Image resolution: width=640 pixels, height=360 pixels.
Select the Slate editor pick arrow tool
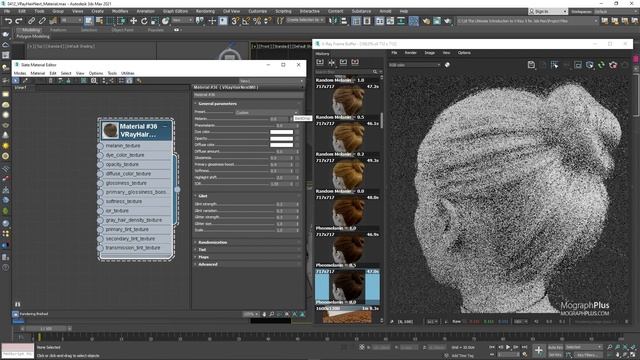[x=16, y=81]
